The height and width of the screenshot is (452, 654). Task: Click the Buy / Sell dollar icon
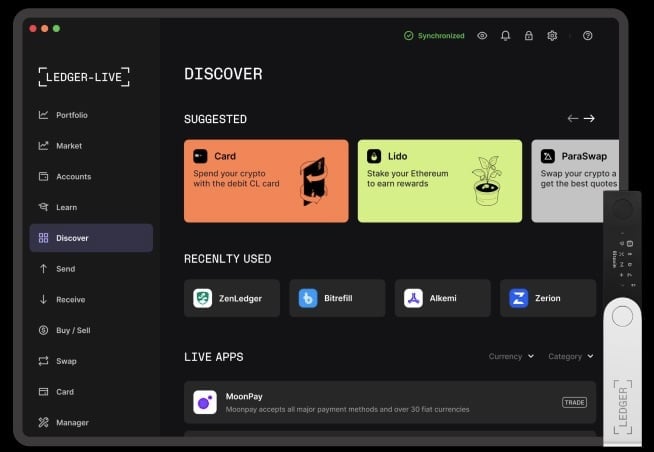[x=43, y=330]
